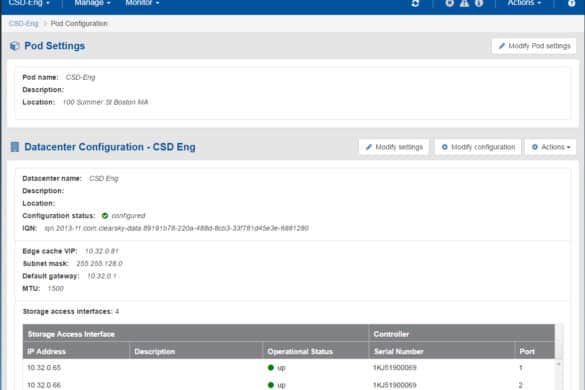Click the far-right circle icon in top bar
Screen dimensions: 585x390
click(x=572, y=3)
